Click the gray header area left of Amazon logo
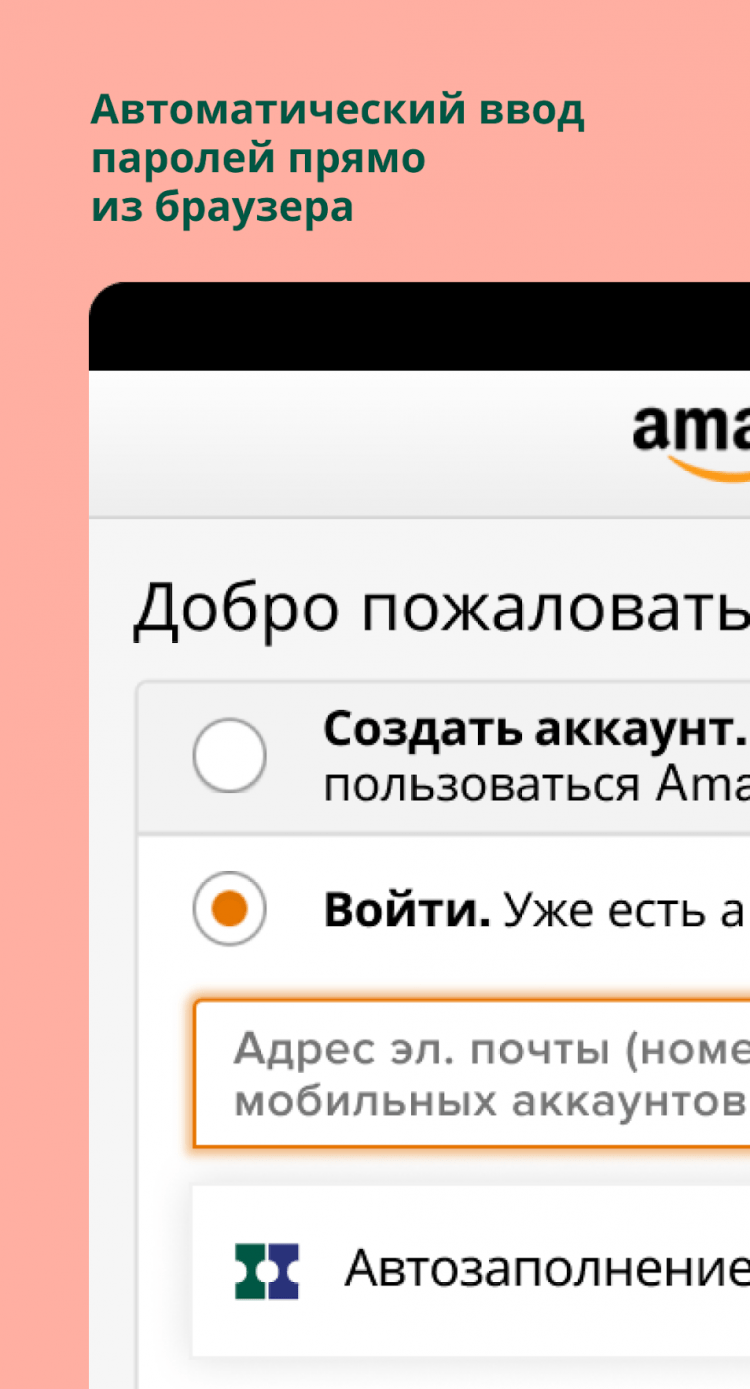This screenshot has width=750, height=1389. 350,444
